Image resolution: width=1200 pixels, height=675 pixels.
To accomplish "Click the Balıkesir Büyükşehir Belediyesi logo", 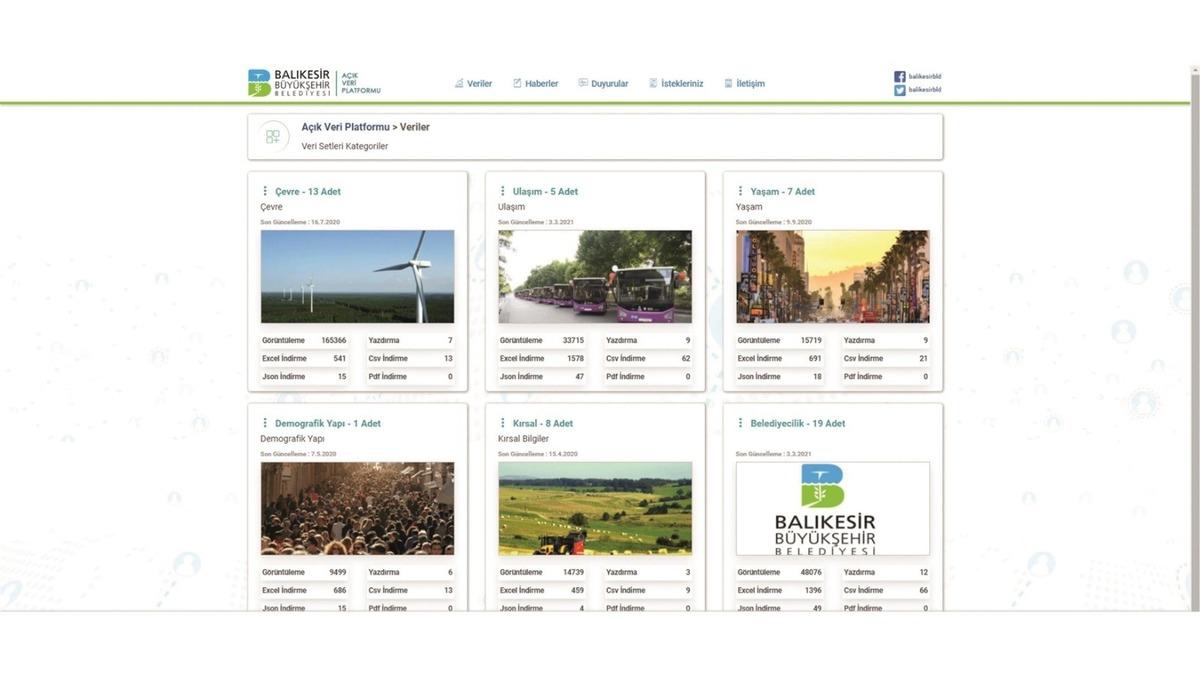I will pyautogui.click(x=290, y=83).
